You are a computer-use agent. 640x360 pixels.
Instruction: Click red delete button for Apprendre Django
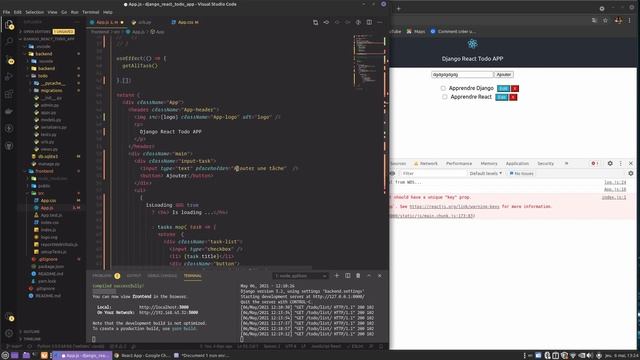(x=515, y=89)
